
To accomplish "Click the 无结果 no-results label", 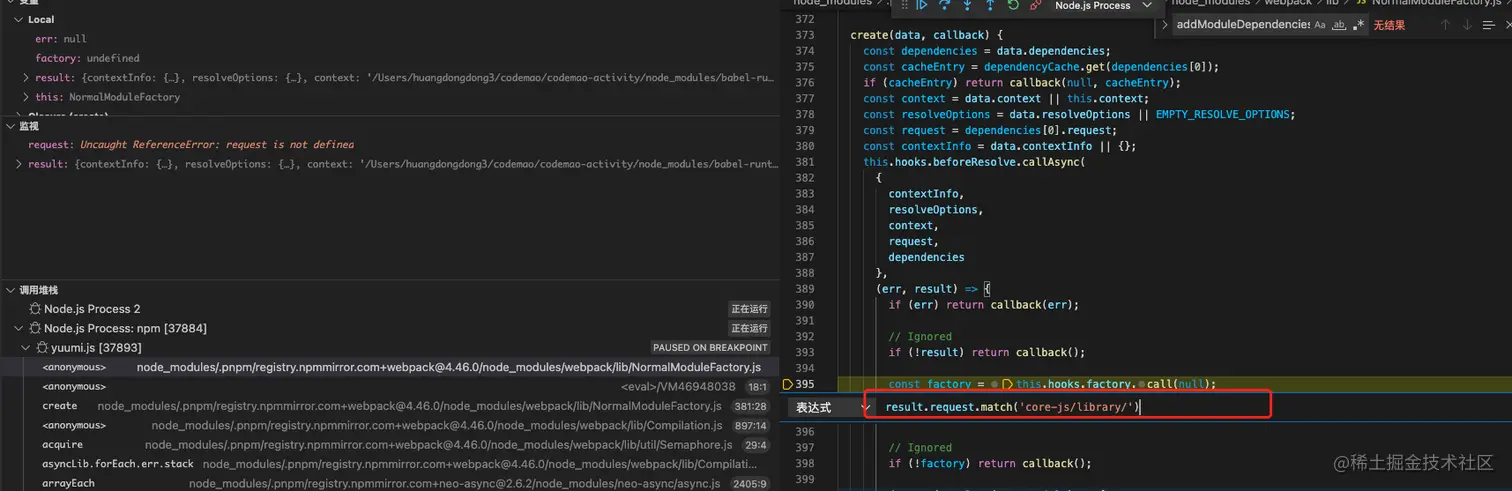I will coord(1389,25).
